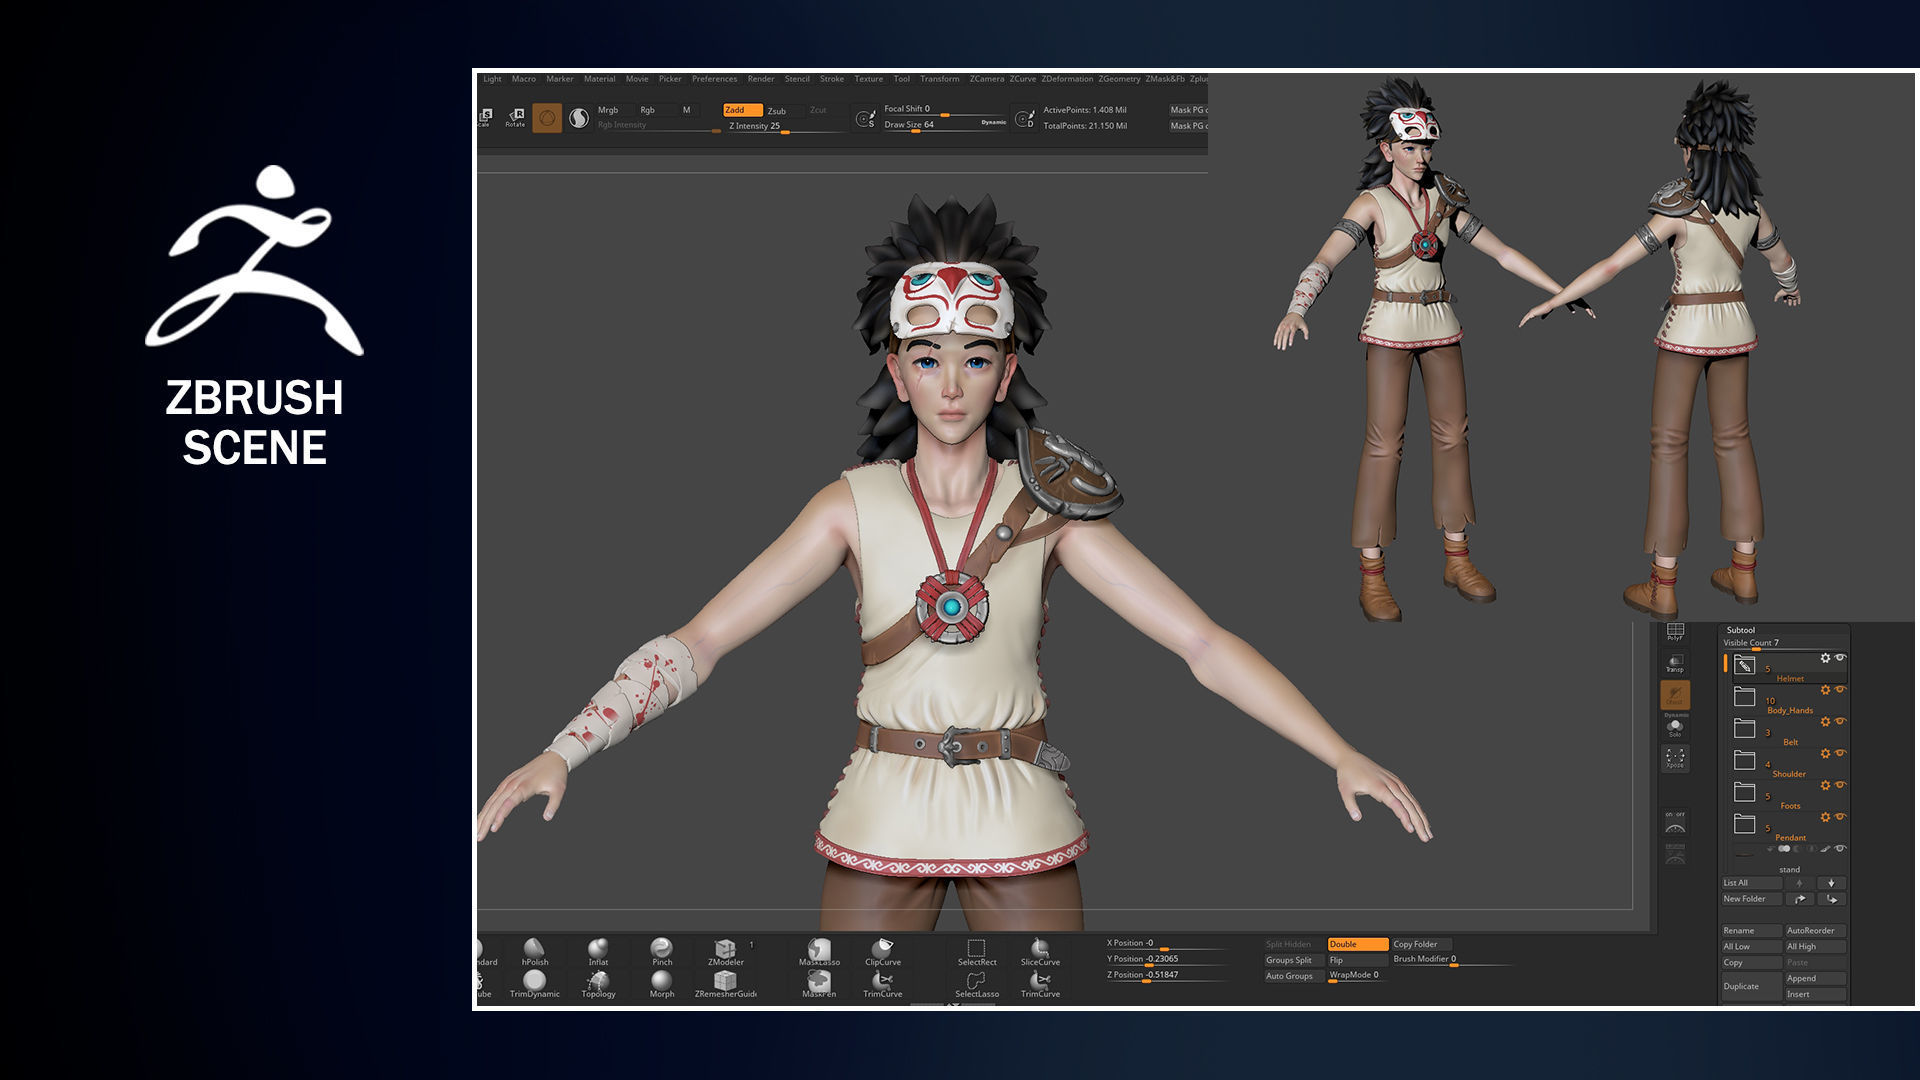Viewport: 1920px width, 1080px height.
Task: Expand the Foots folder
Action: click(x=1744, y=792)
